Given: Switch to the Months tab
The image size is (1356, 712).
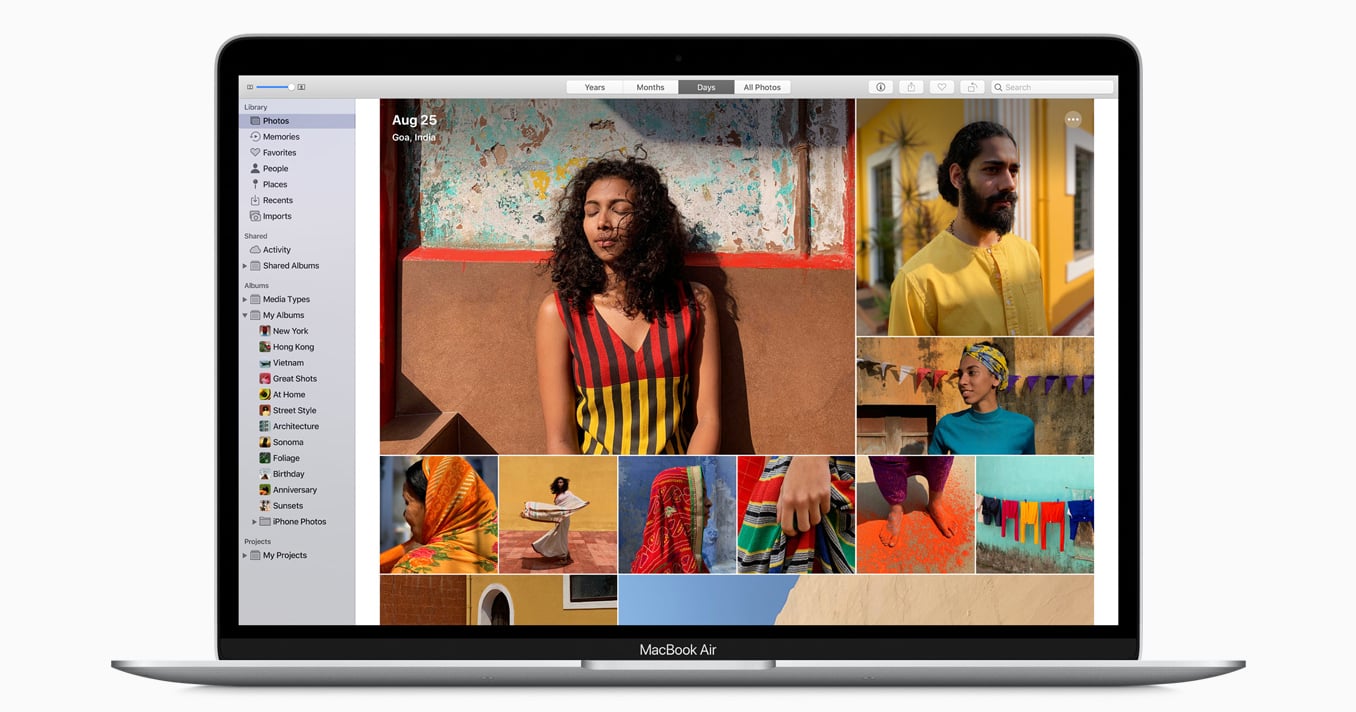Looking at the screenshot, I should click(650, 87).
